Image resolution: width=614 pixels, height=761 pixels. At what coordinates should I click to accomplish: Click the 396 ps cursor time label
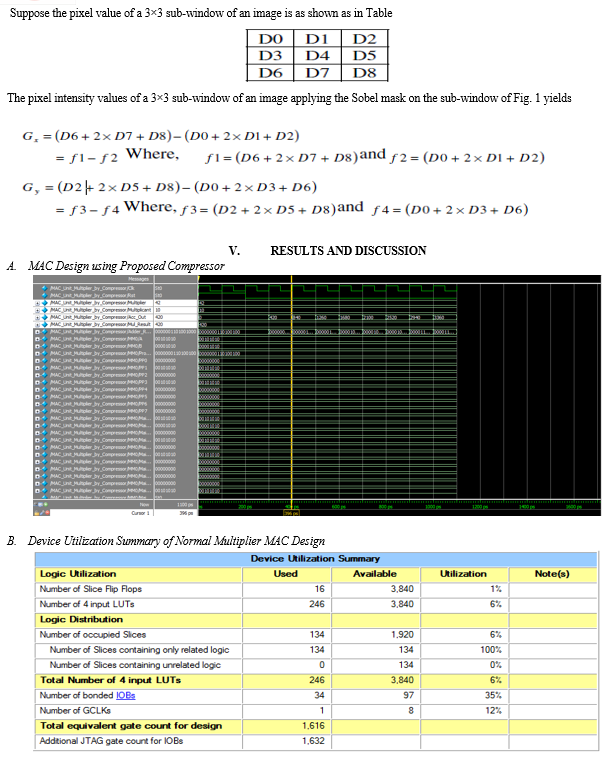(x=291, y=513)
